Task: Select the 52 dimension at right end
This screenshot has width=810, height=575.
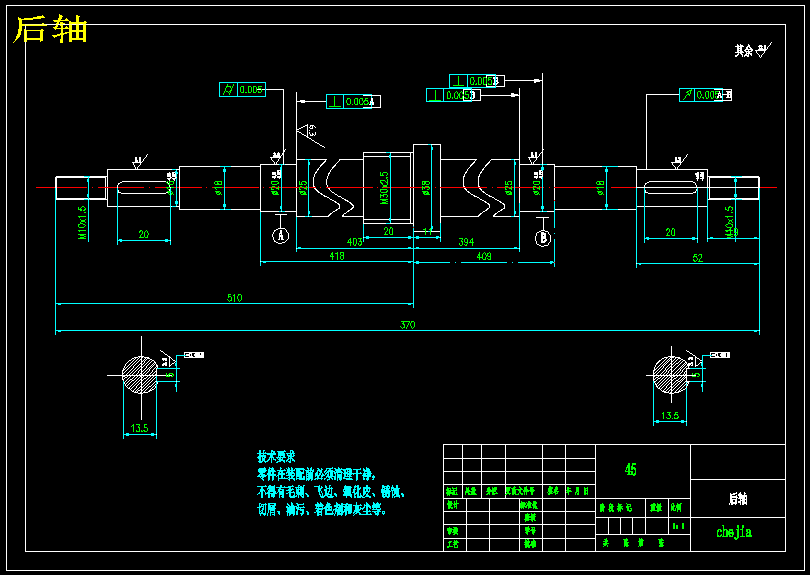Action: click(697, 258)
